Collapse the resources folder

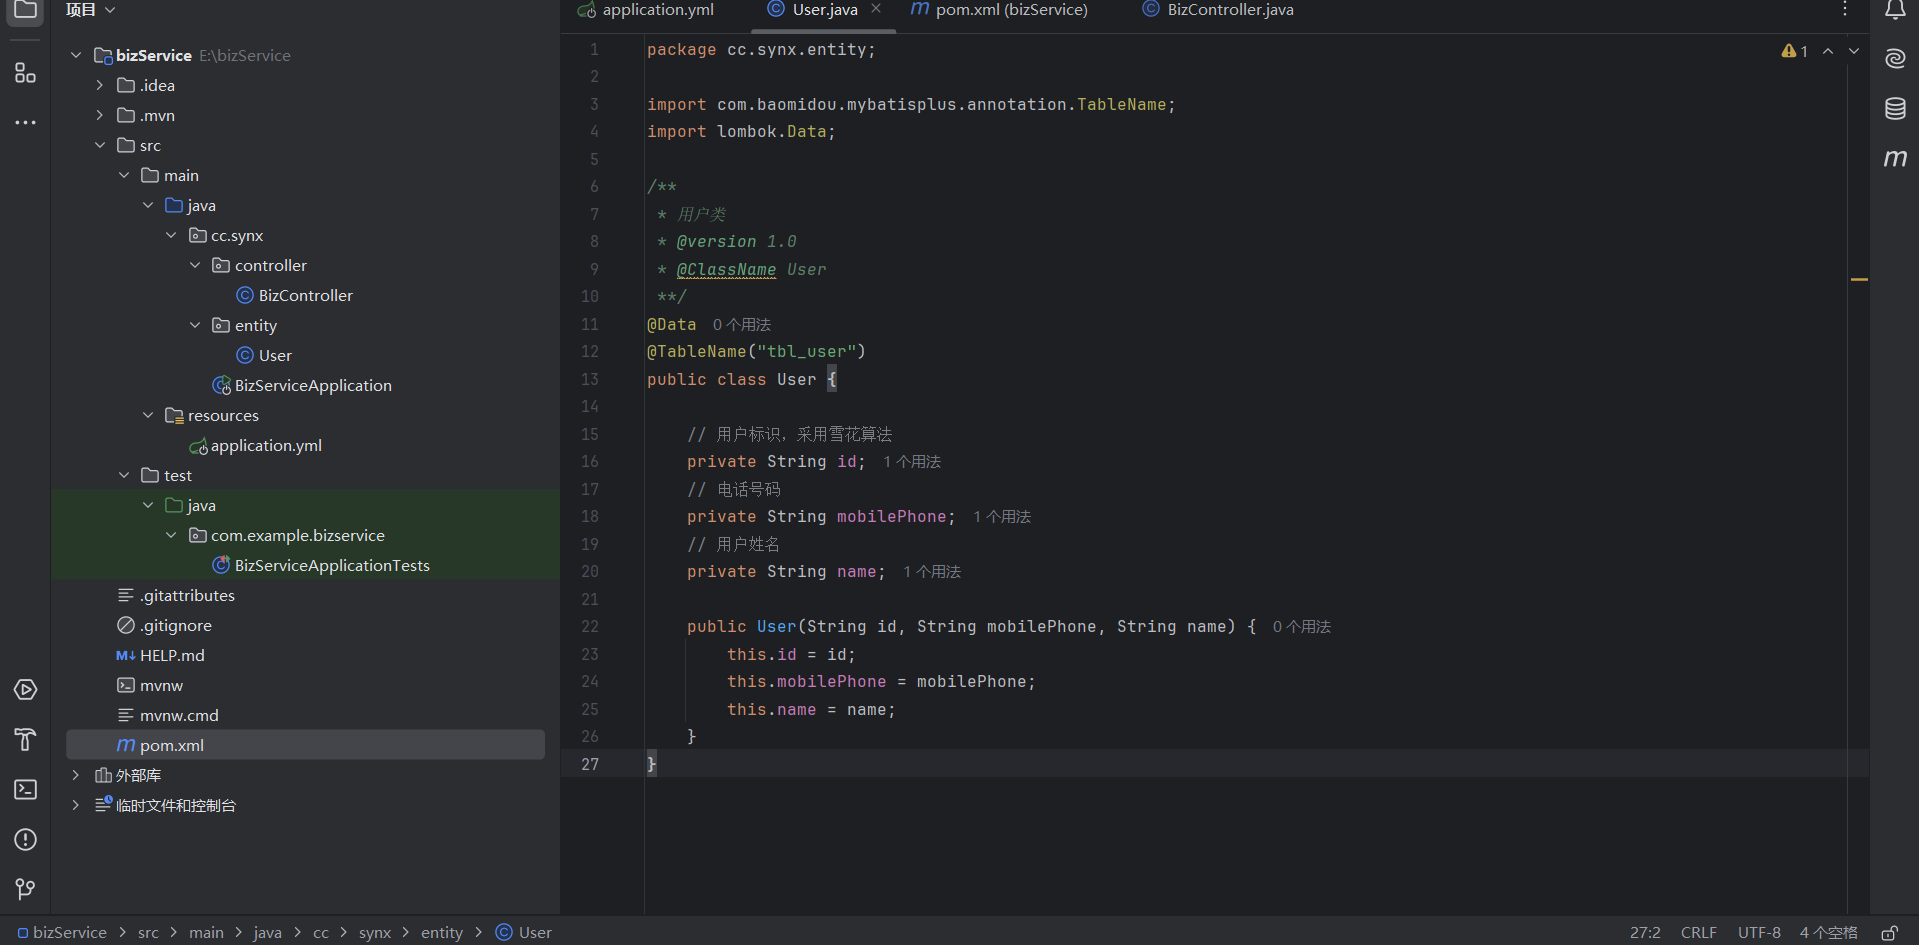point(148,416)
